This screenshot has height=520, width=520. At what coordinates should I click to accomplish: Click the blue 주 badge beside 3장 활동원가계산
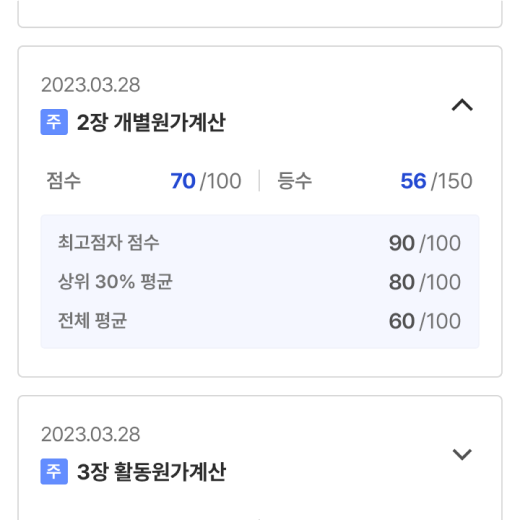click(x=54, y=471)
